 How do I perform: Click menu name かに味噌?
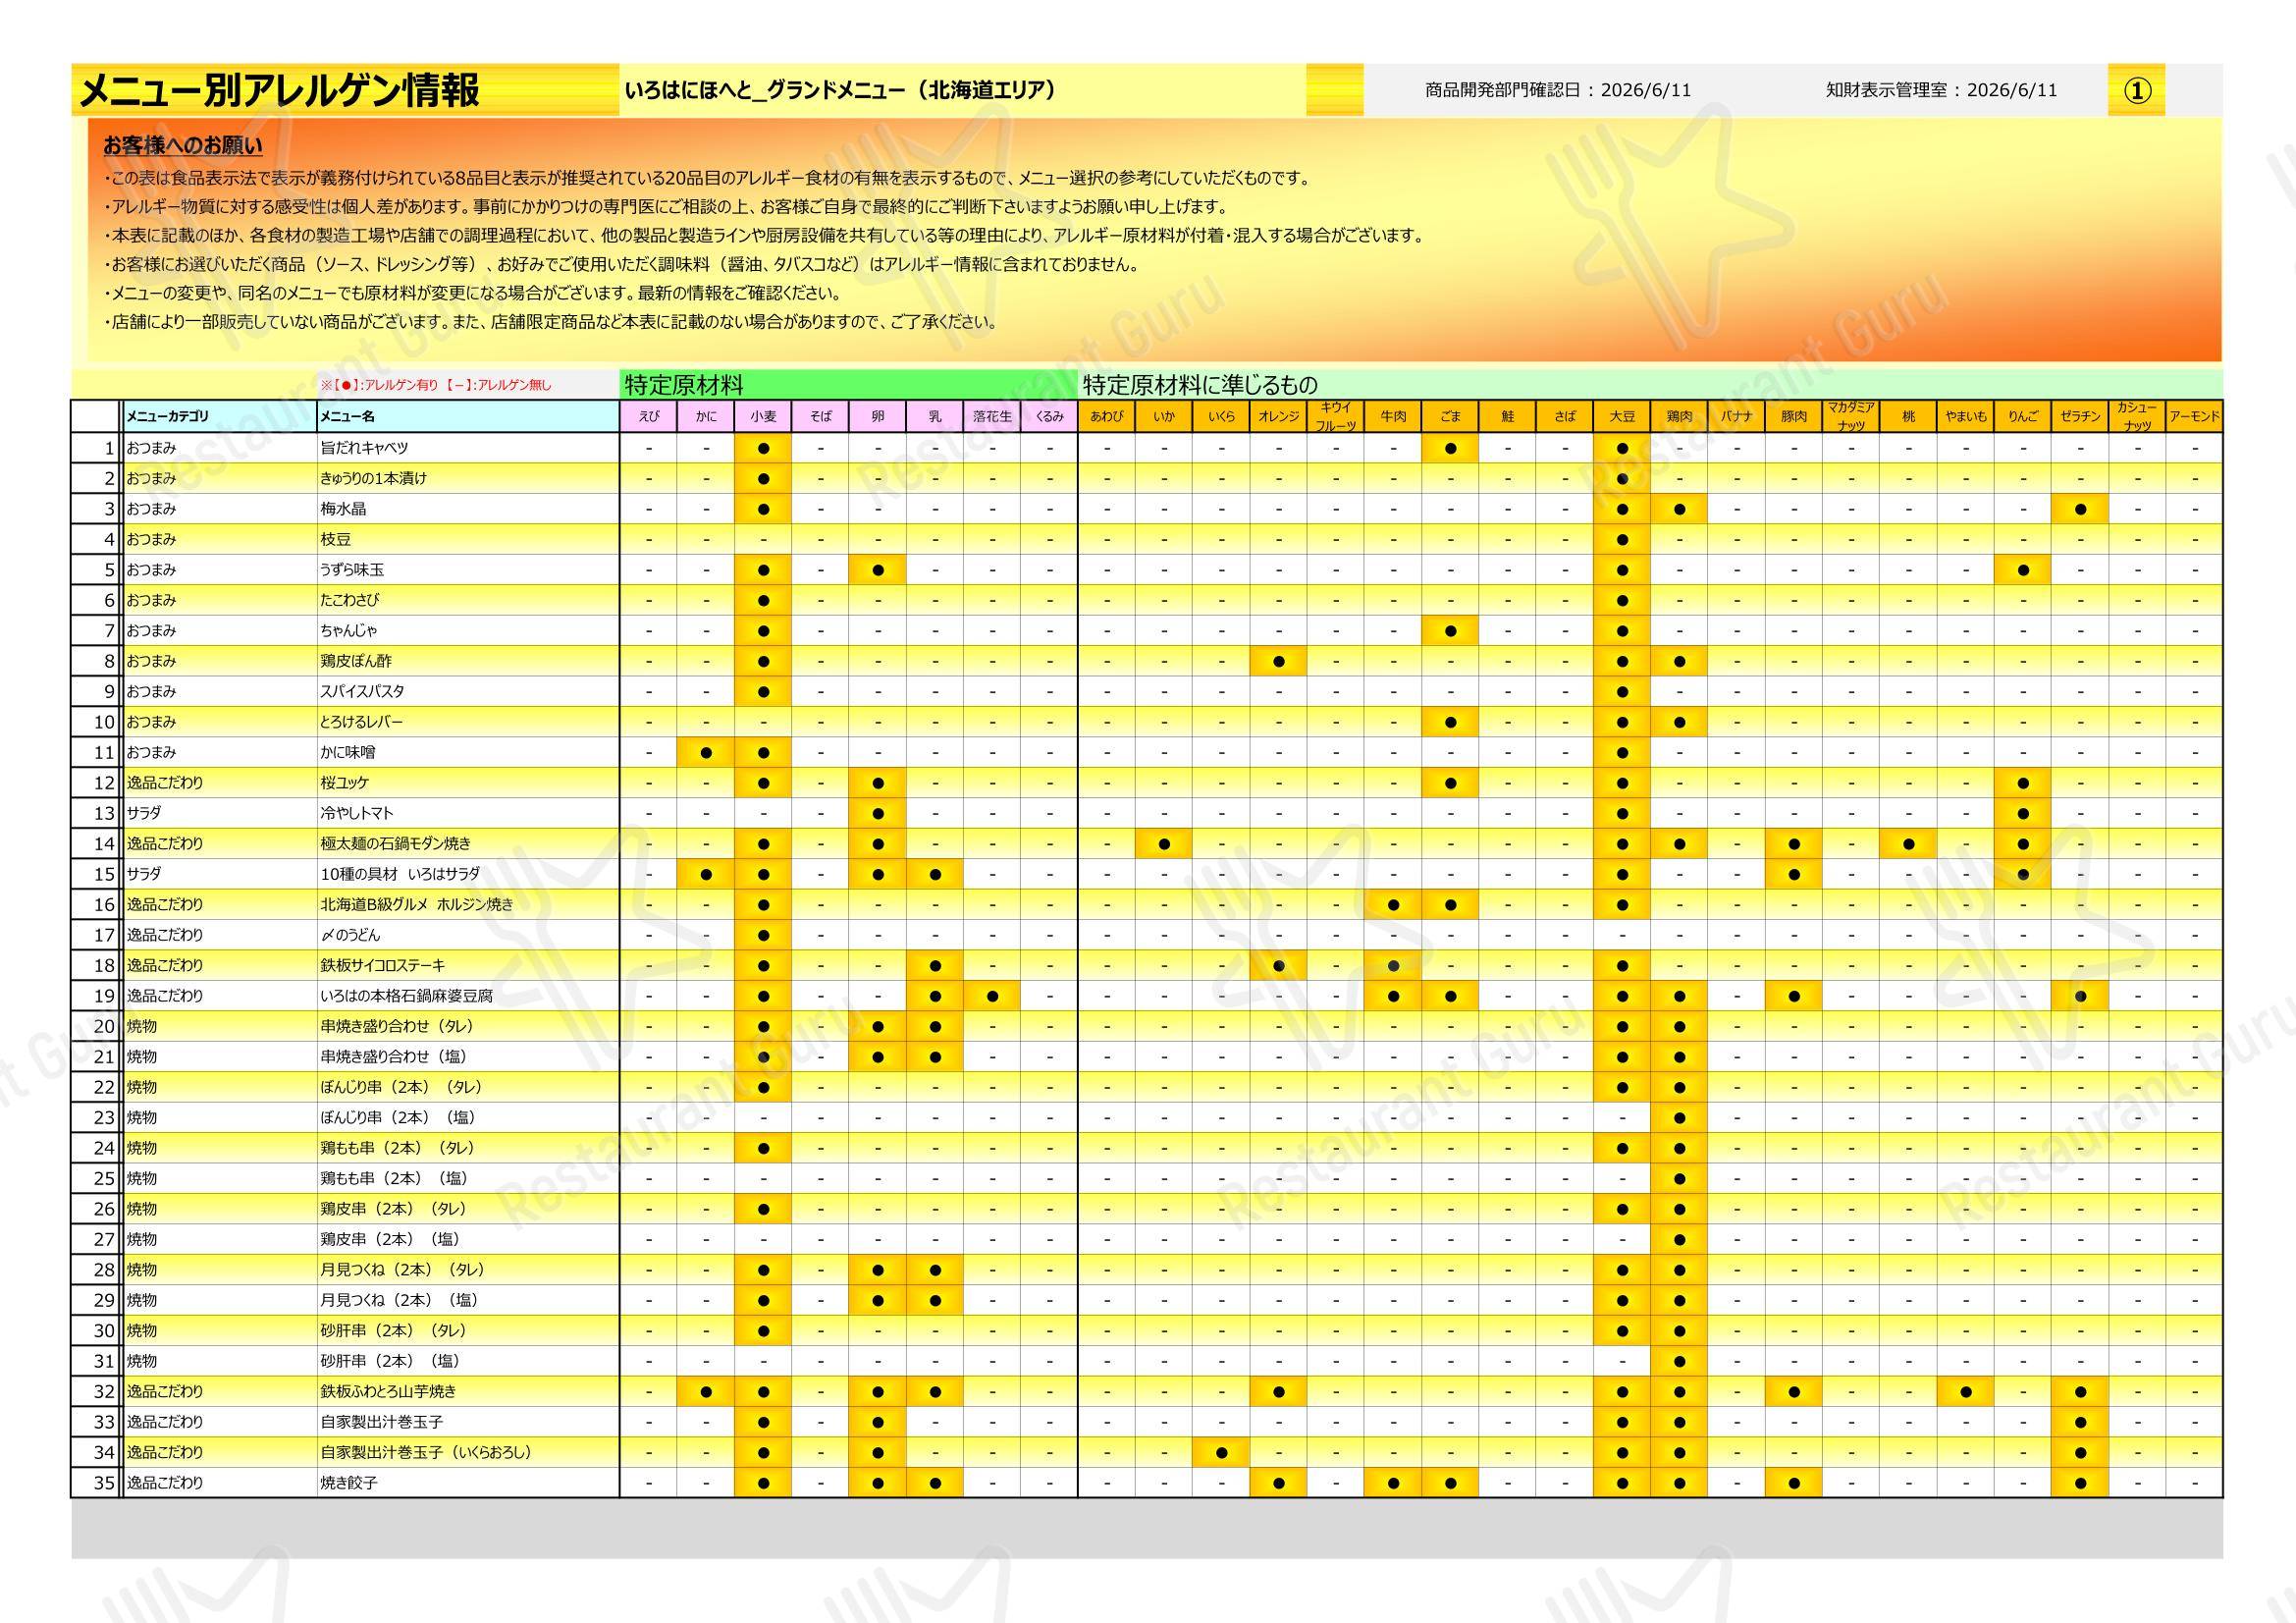(x=348, y=752)
